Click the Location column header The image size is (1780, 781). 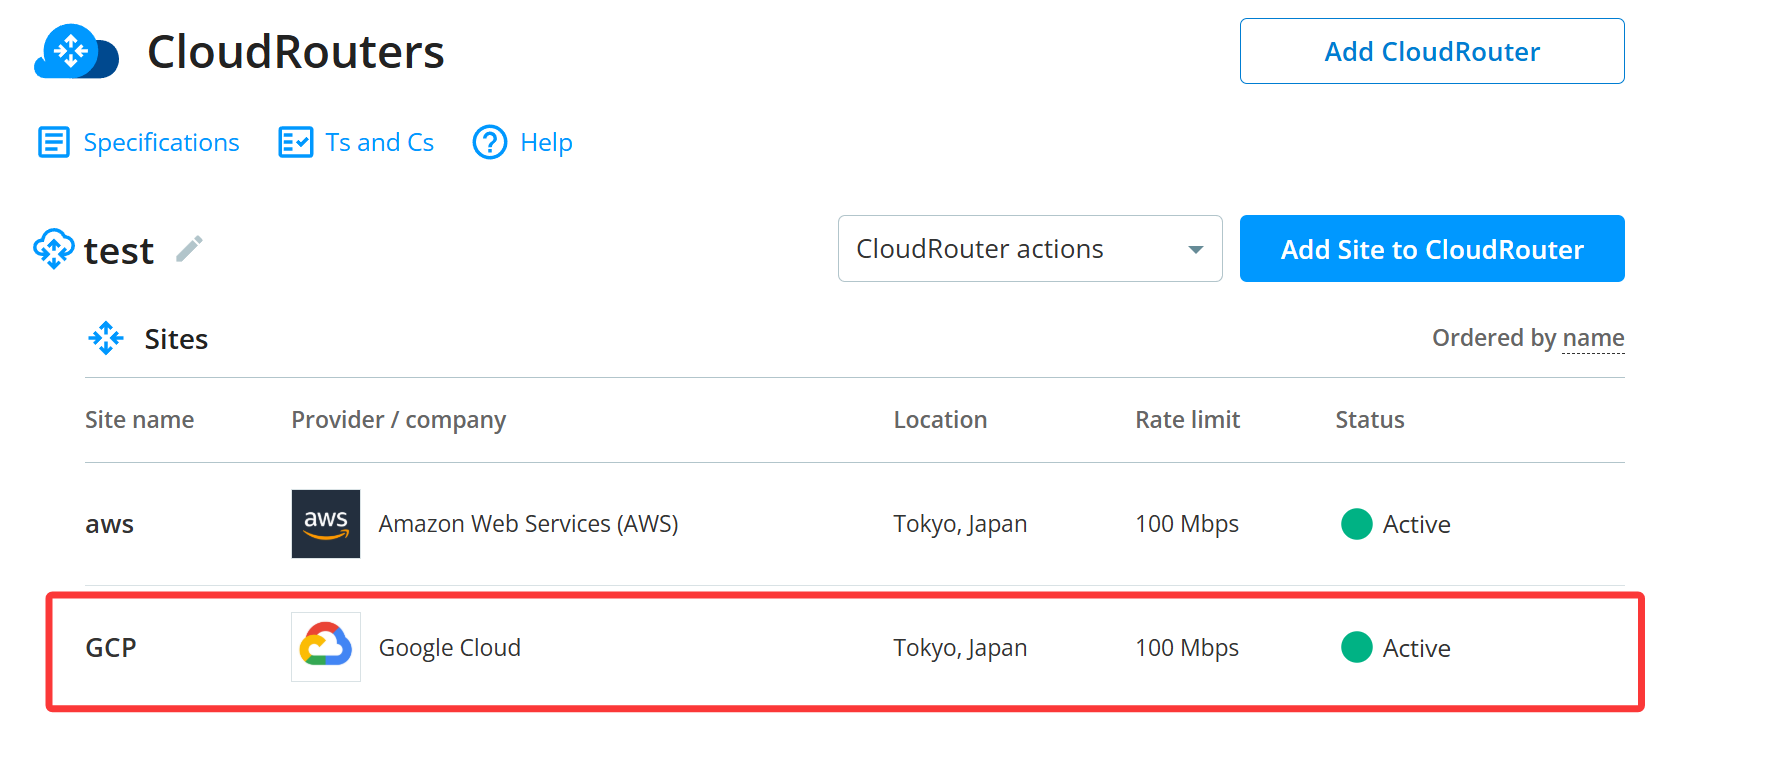(940, 420)
